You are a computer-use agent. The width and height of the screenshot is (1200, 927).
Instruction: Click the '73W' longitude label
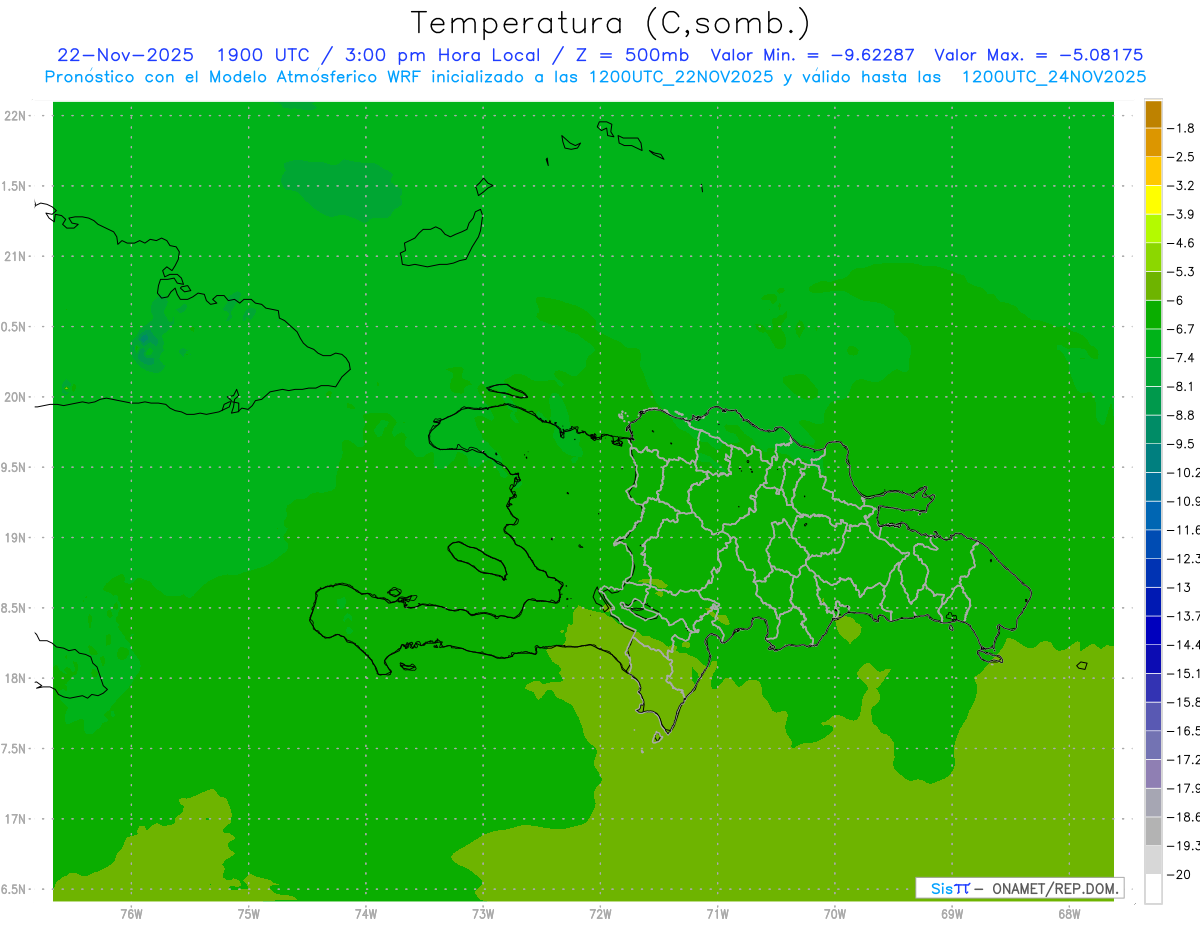tap(483, 913)
